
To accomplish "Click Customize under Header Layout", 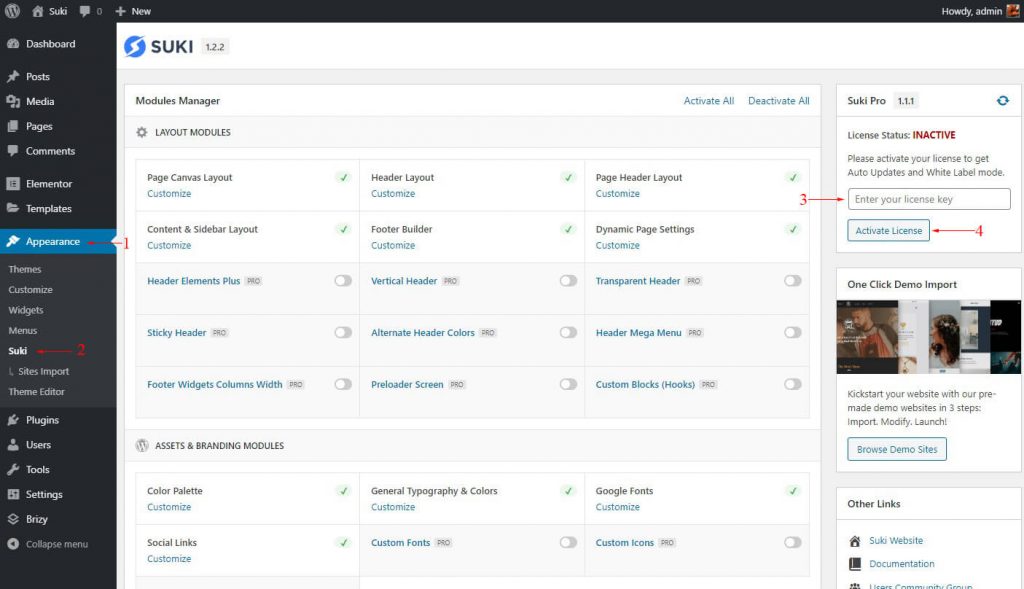I will point(393,193).
